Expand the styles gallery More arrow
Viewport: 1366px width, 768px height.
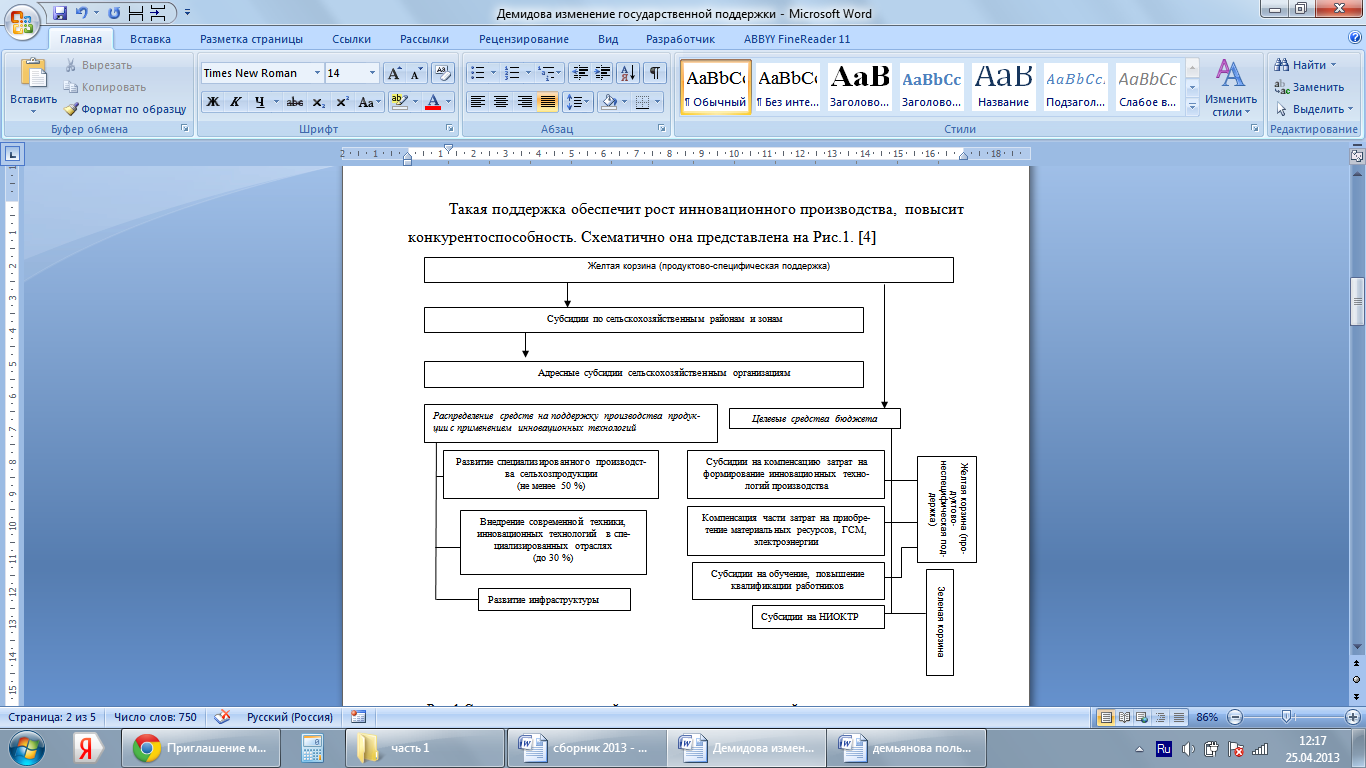[x=1192, y=109]
